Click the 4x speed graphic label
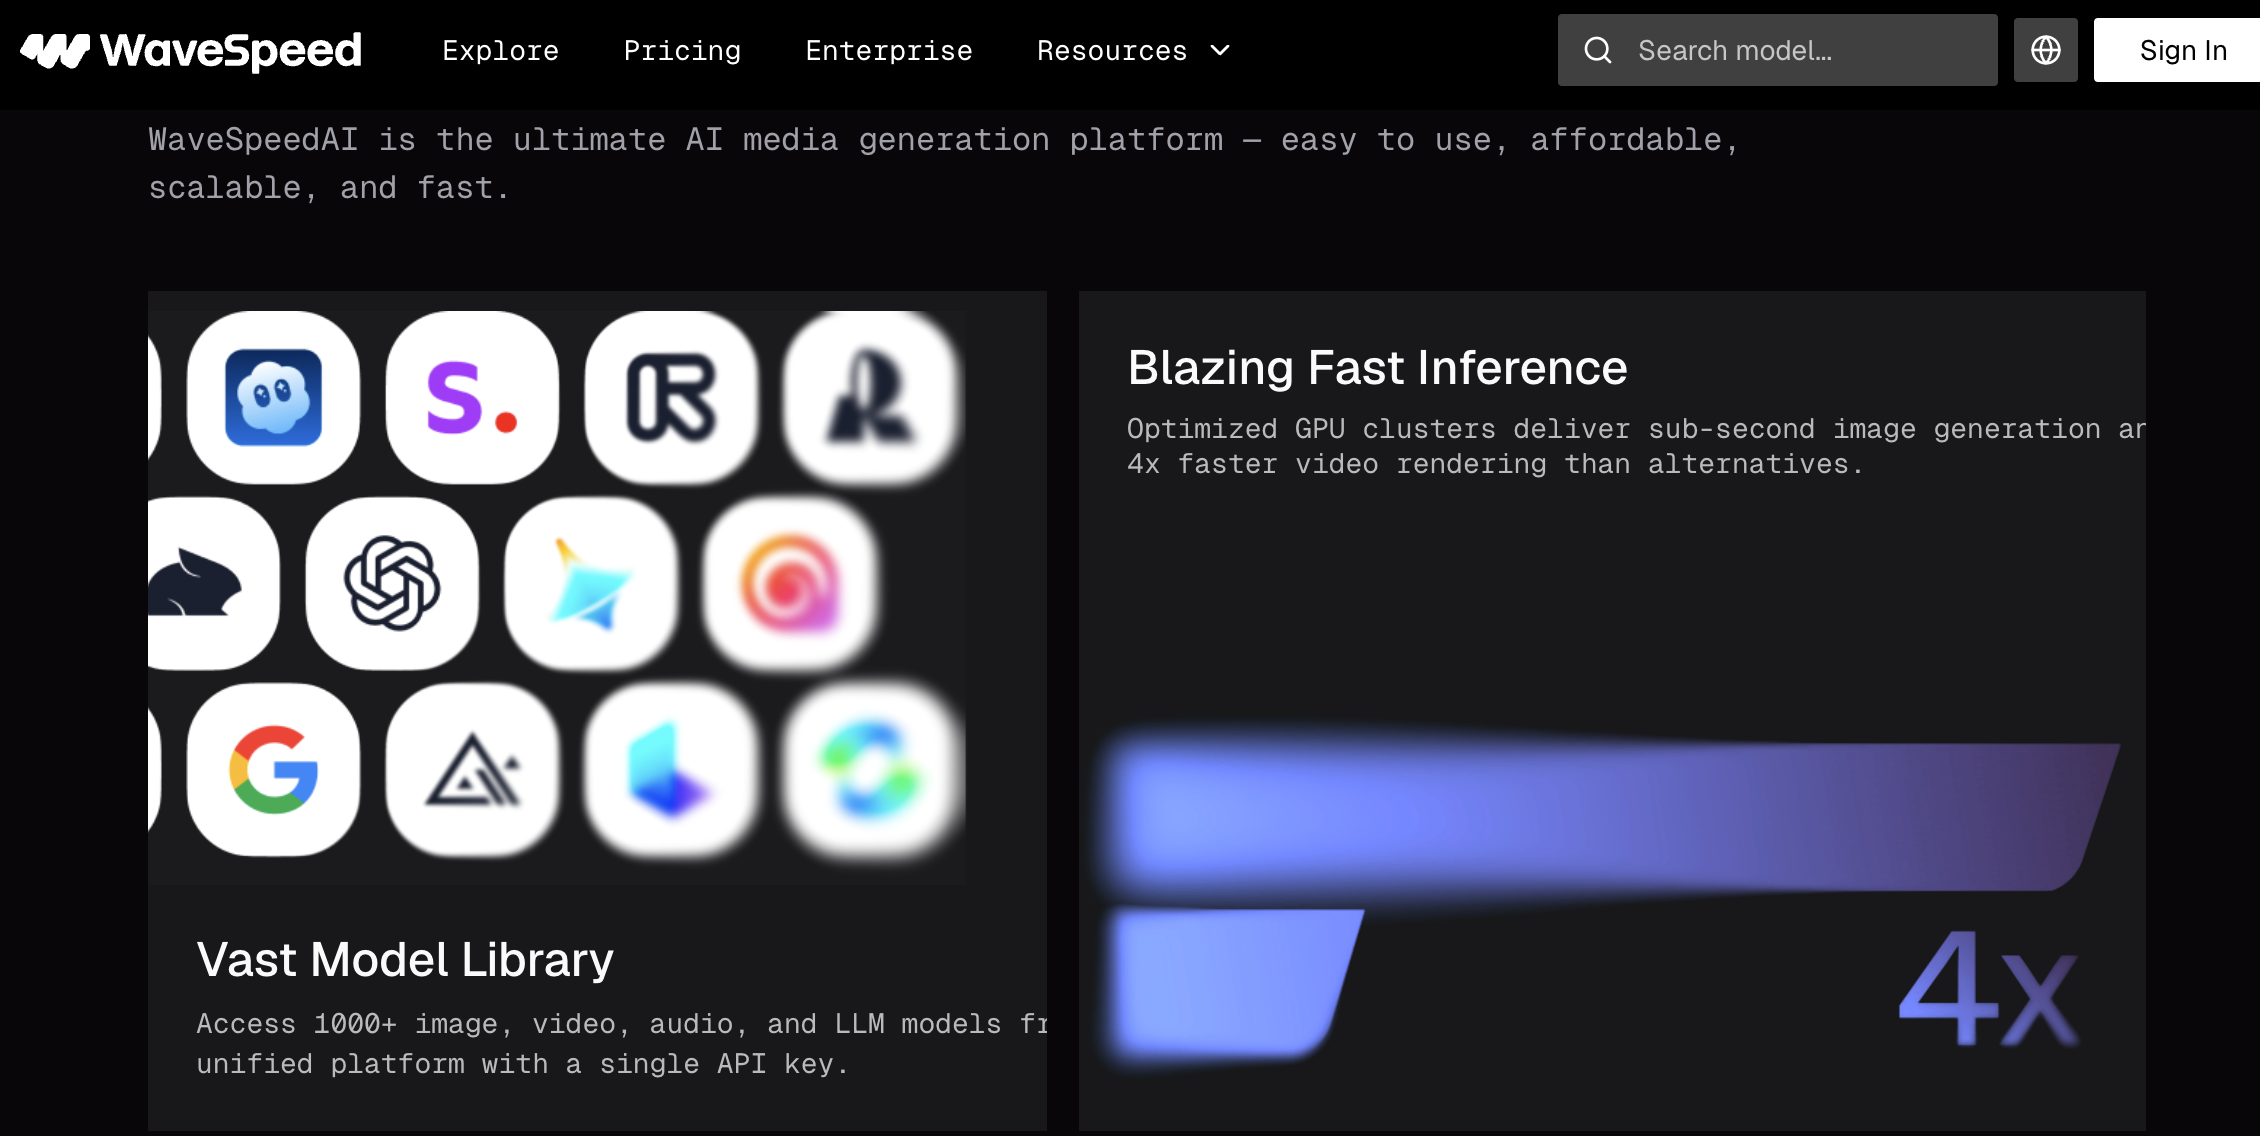Image resolution: width=2260 pixels, height=1136 pixels. (1988, 988)
